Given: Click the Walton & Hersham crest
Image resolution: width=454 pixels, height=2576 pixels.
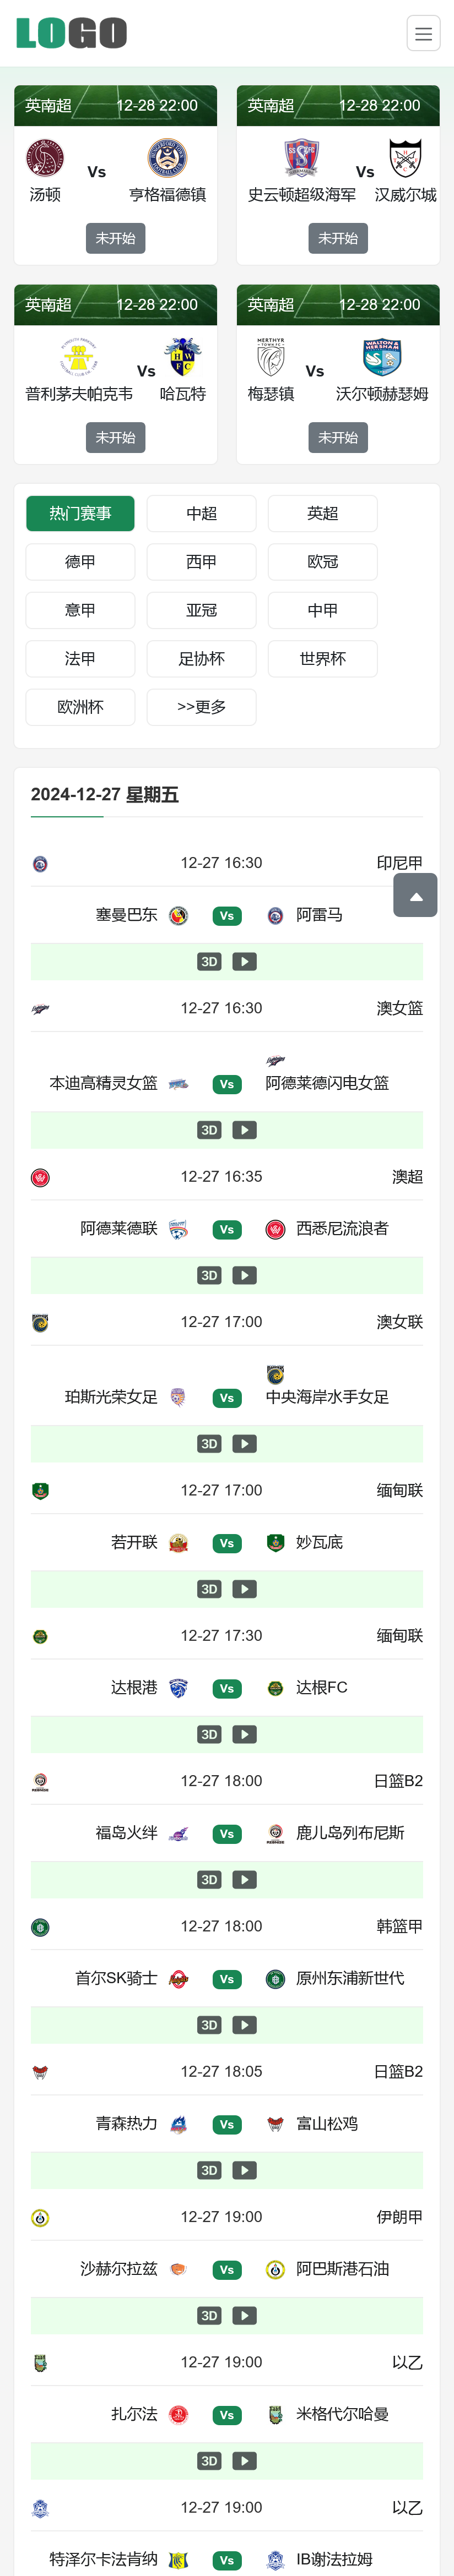Looking at the screenshot, I should pos(382,357).
